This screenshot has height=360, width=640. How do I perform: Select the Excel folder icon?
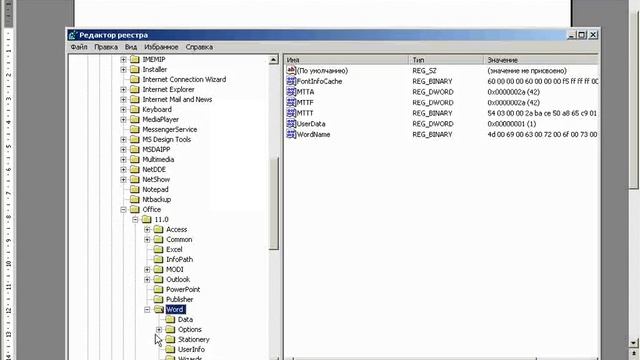click(x=158, y=249)
